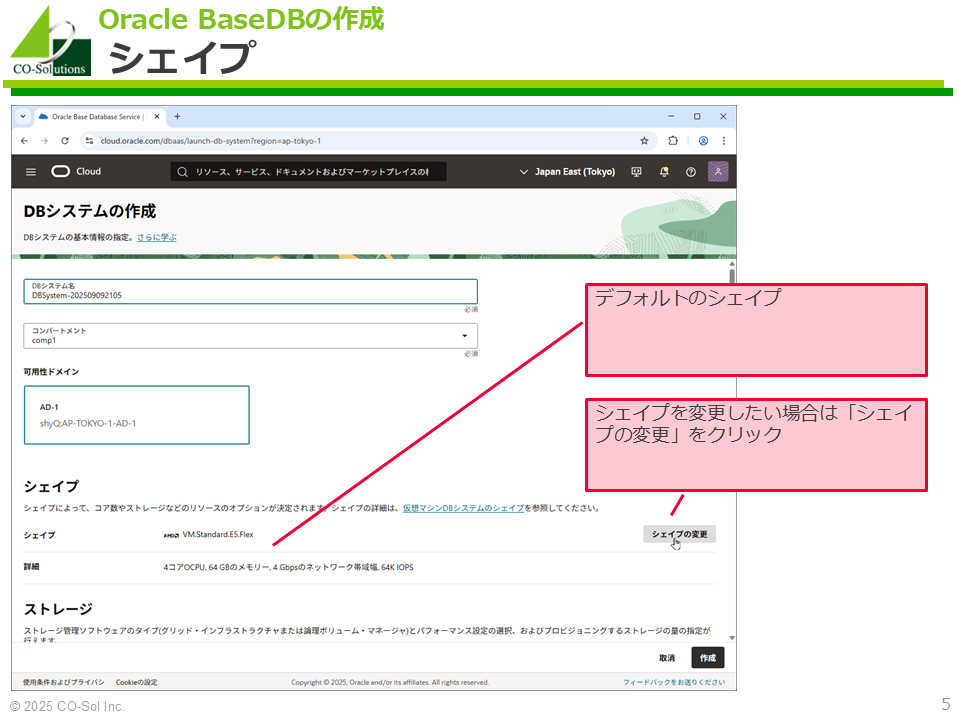Click the さらに学ぶ link
Viewport: 960px width, 720px height.
click(x=157, y=238)
